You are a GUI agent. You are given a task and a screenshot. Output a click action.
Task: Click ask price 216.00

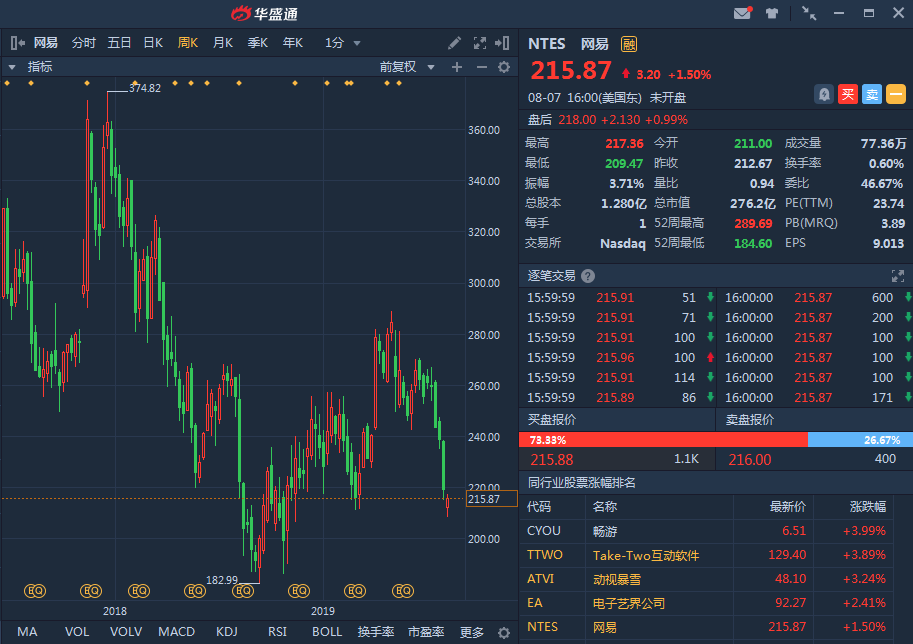(750, 460)
